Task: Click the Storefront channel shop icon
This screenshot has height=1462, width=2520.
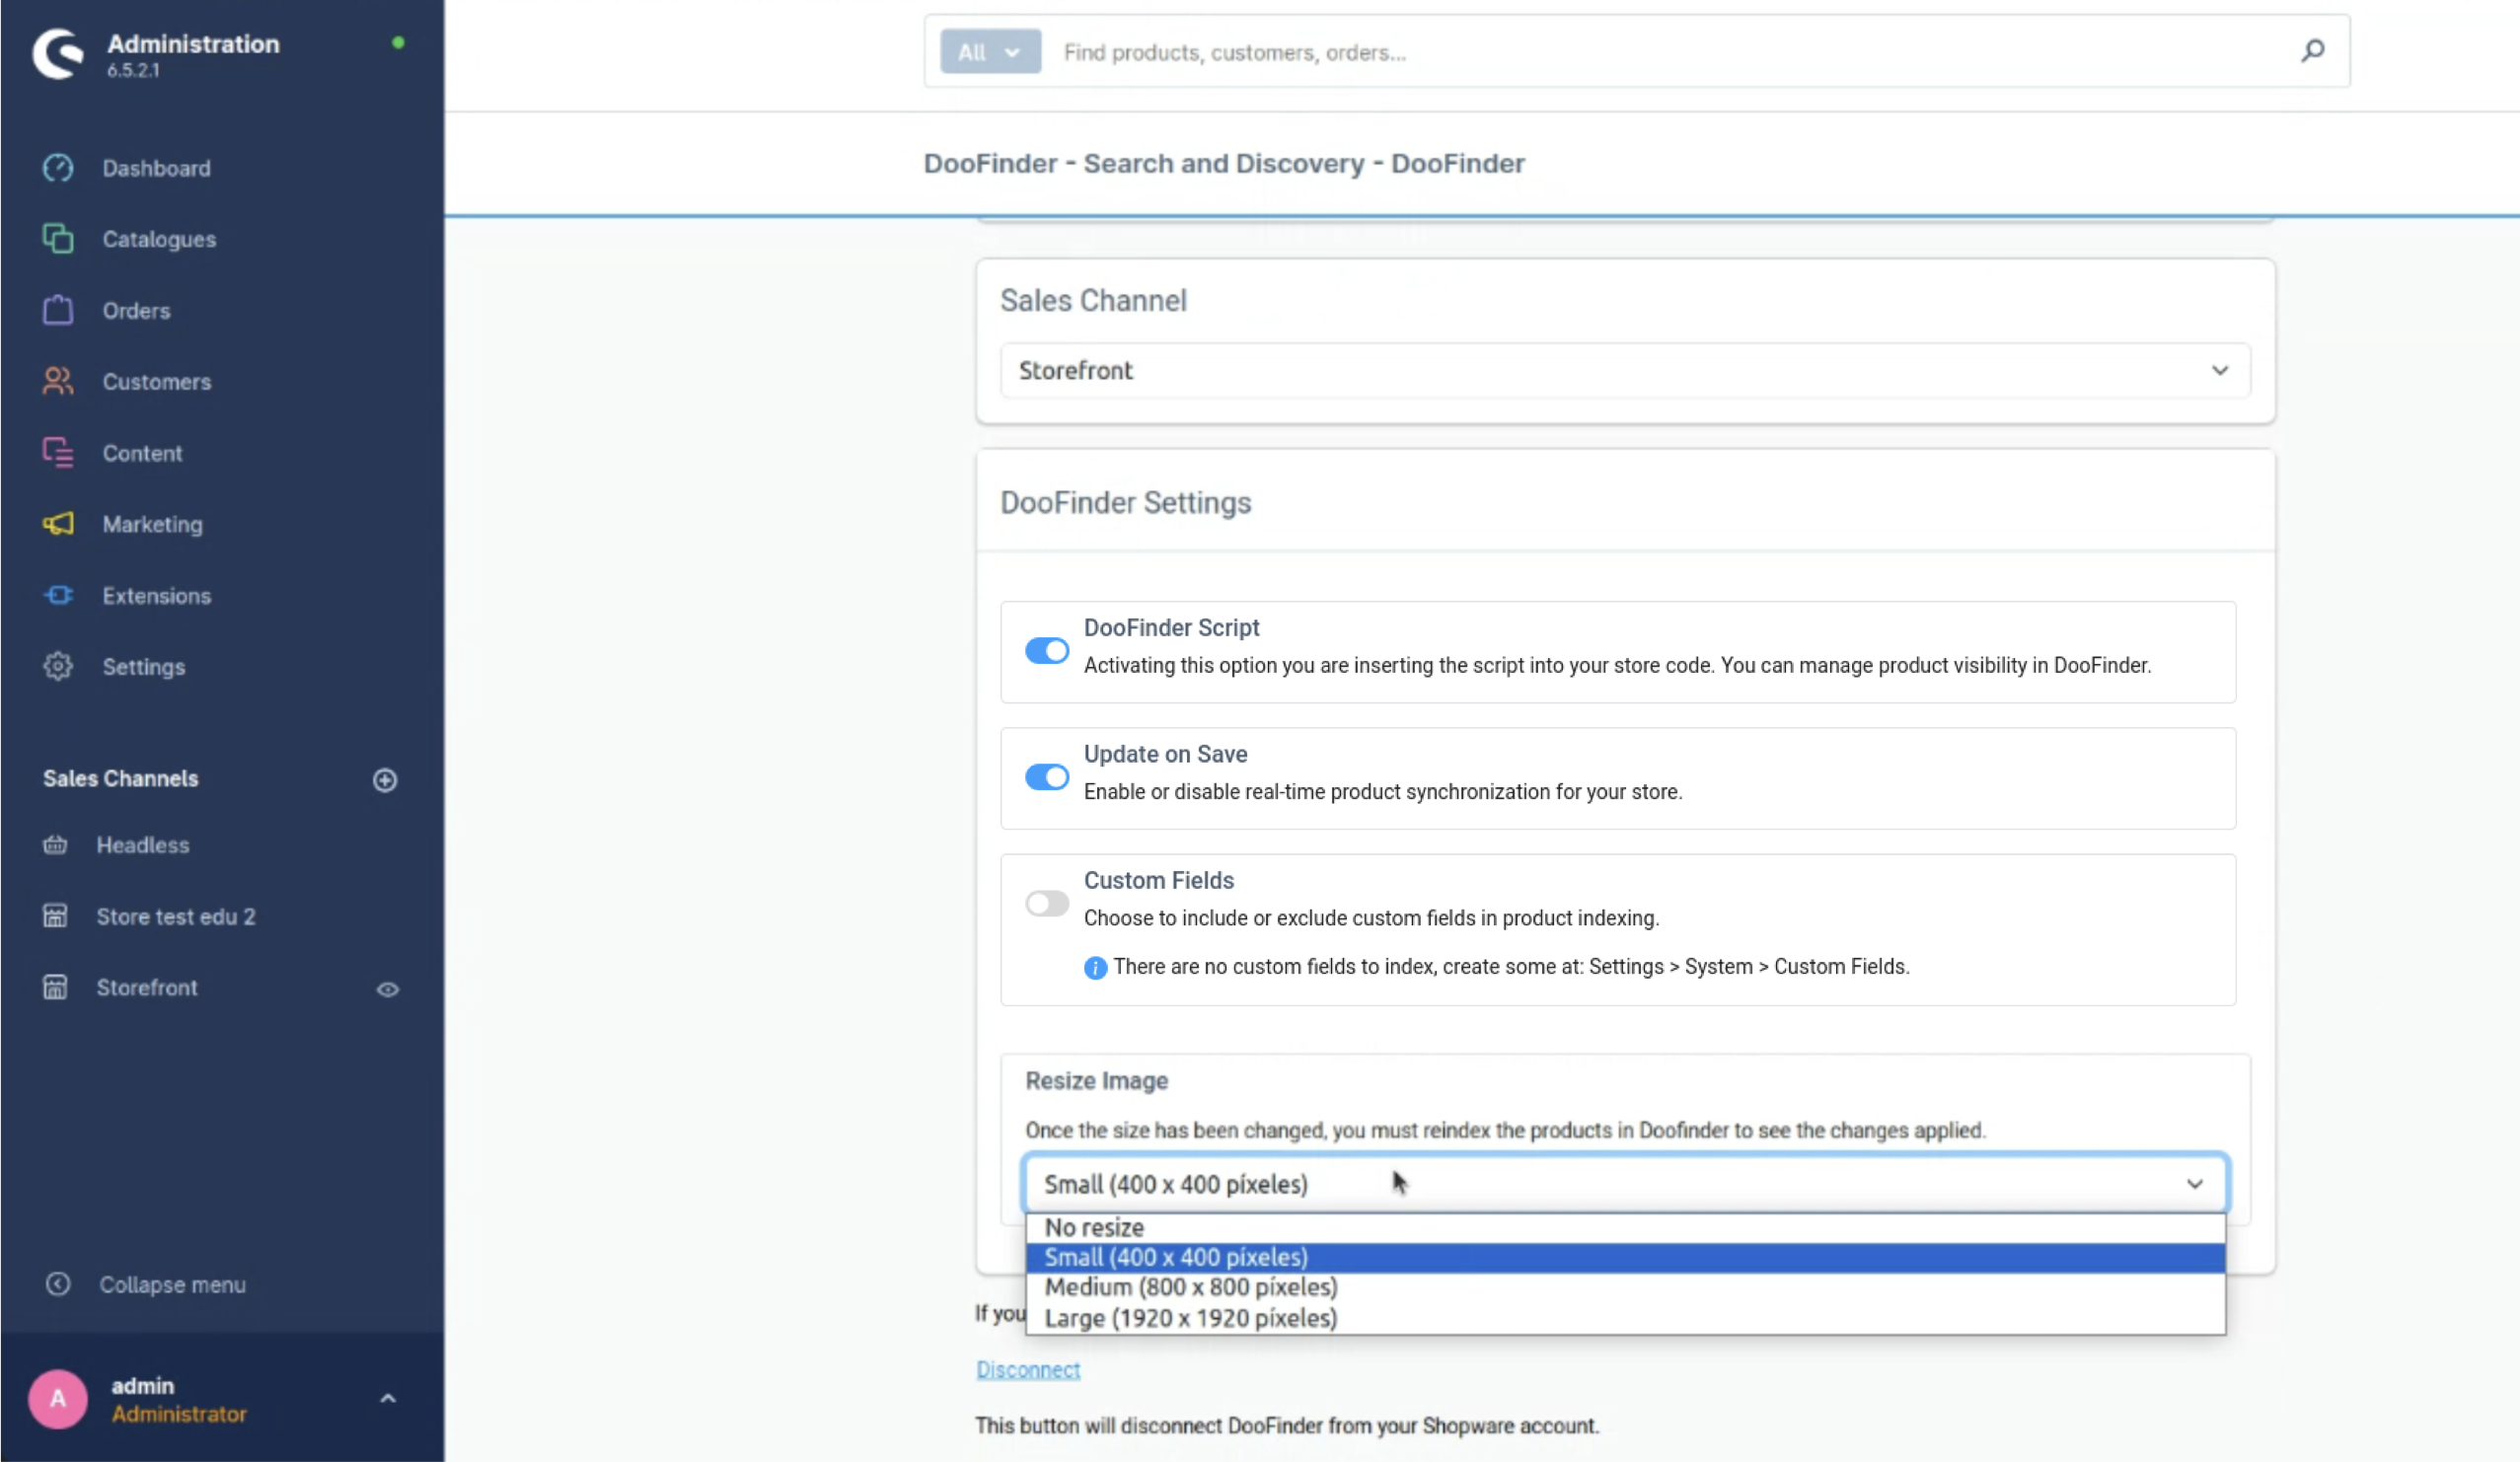Action: [x=55, y=988]
